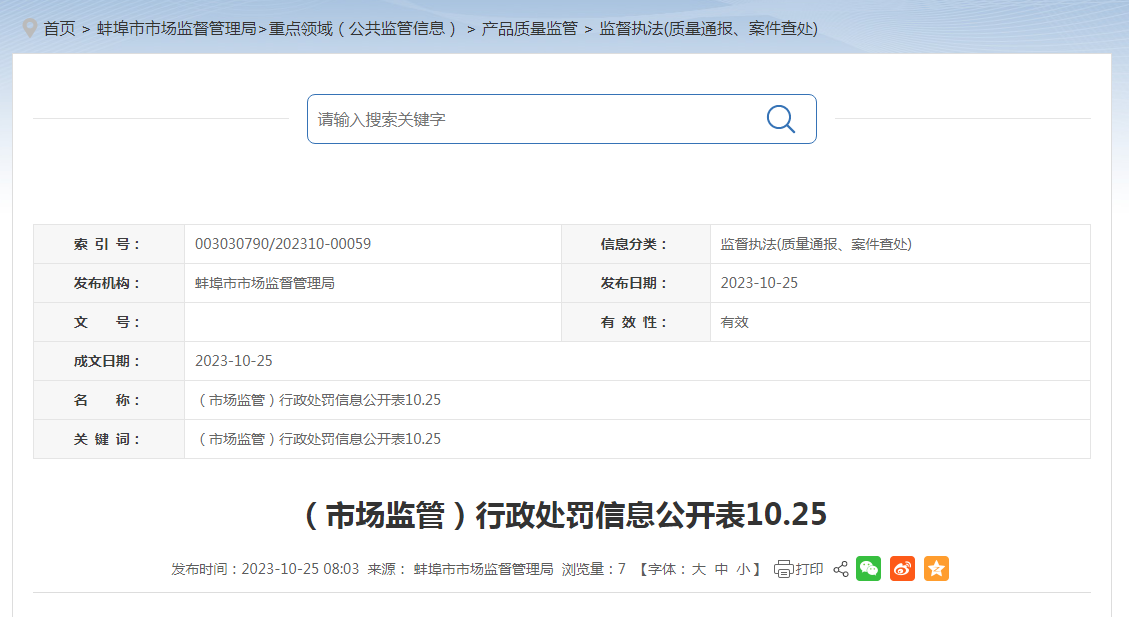The image size is (1129, 617).
Task: Click the 索引号 label cell
Action: click(x=109, y=244)
